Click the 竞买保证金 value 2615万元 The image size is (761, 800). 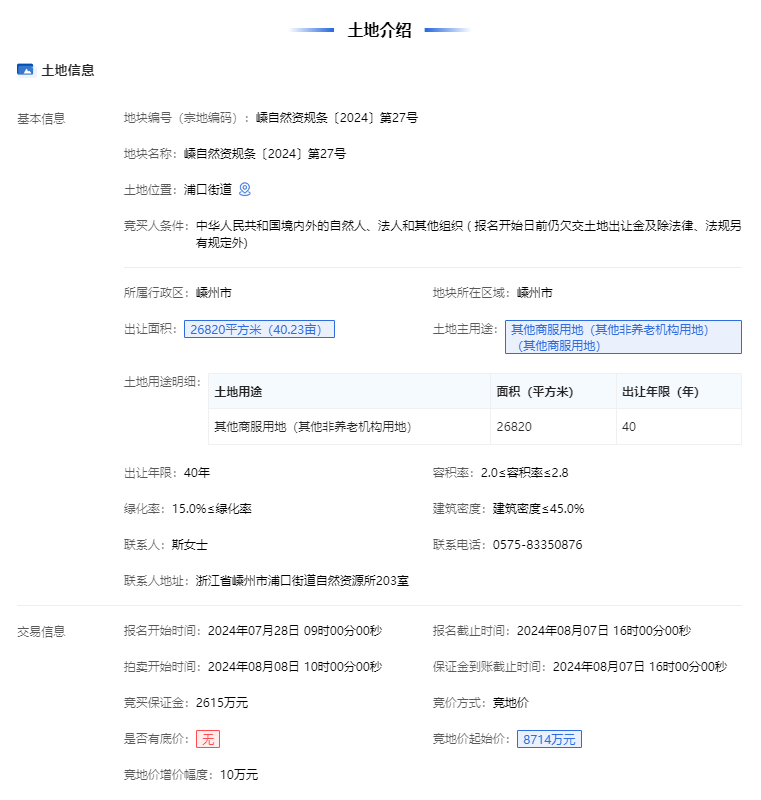(222, 703)
